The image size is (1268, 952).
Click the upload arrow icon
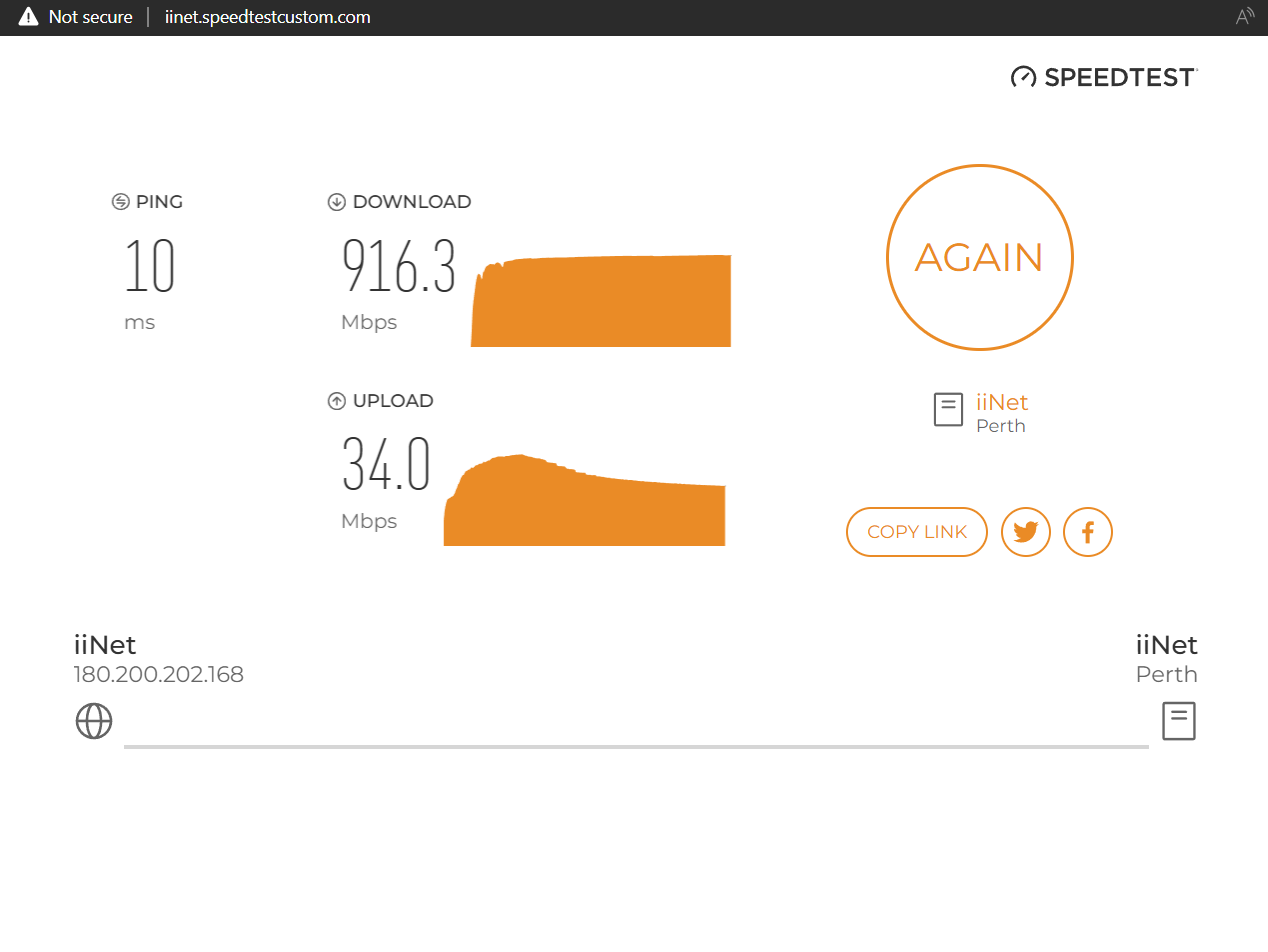336,401
